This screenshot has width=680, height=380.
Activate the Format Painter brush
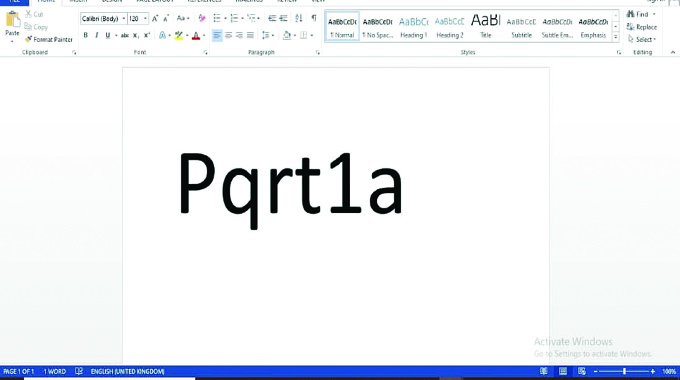(49, 39)
